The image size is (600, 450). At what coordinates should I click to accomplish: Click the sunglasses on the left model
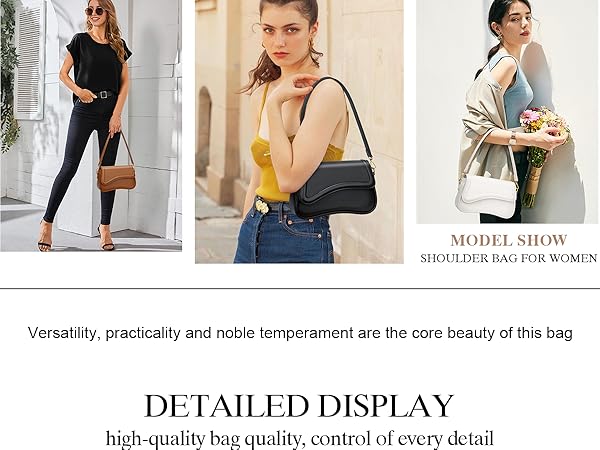(x=95, y=11)
